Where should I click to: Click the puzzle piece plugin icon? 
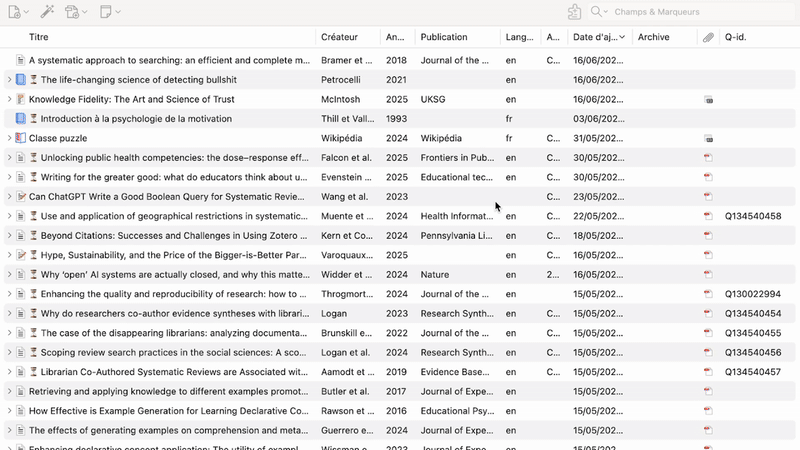[575, 12]
